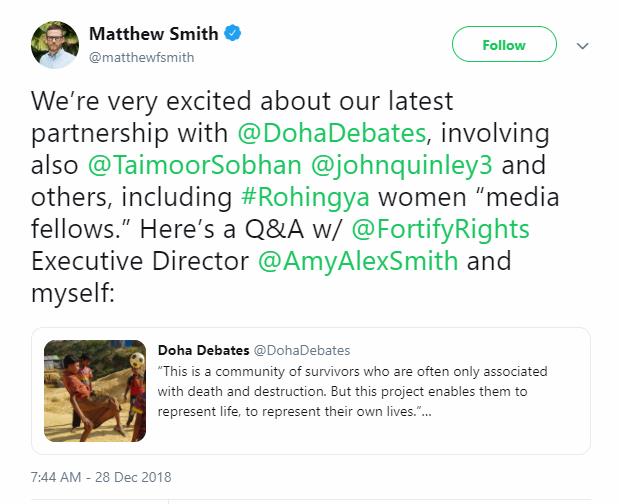This screenshot has width=619, height=504.
Task: Click Matthew Smith's profile avatar
Action: pyautogui.click(x=53, y=46)
